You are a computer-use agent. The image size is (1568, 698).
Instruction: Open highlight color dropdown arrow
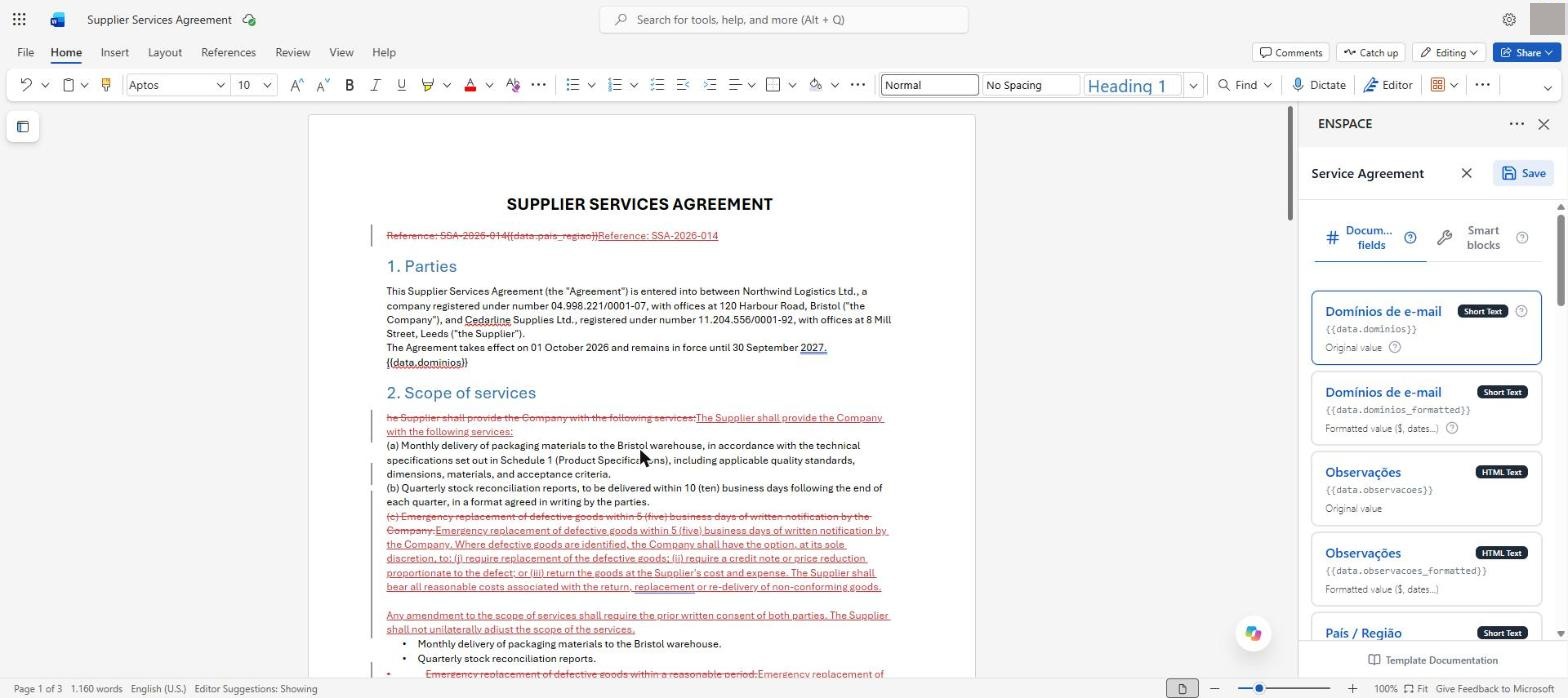447,85
